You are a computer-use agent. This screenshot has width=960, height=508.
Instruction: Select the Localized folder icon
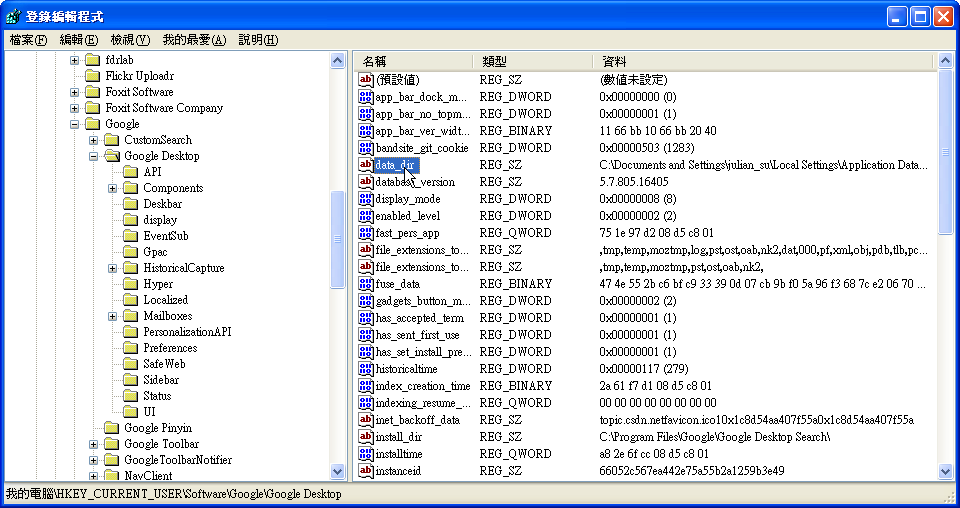click(x=130, y=300)
